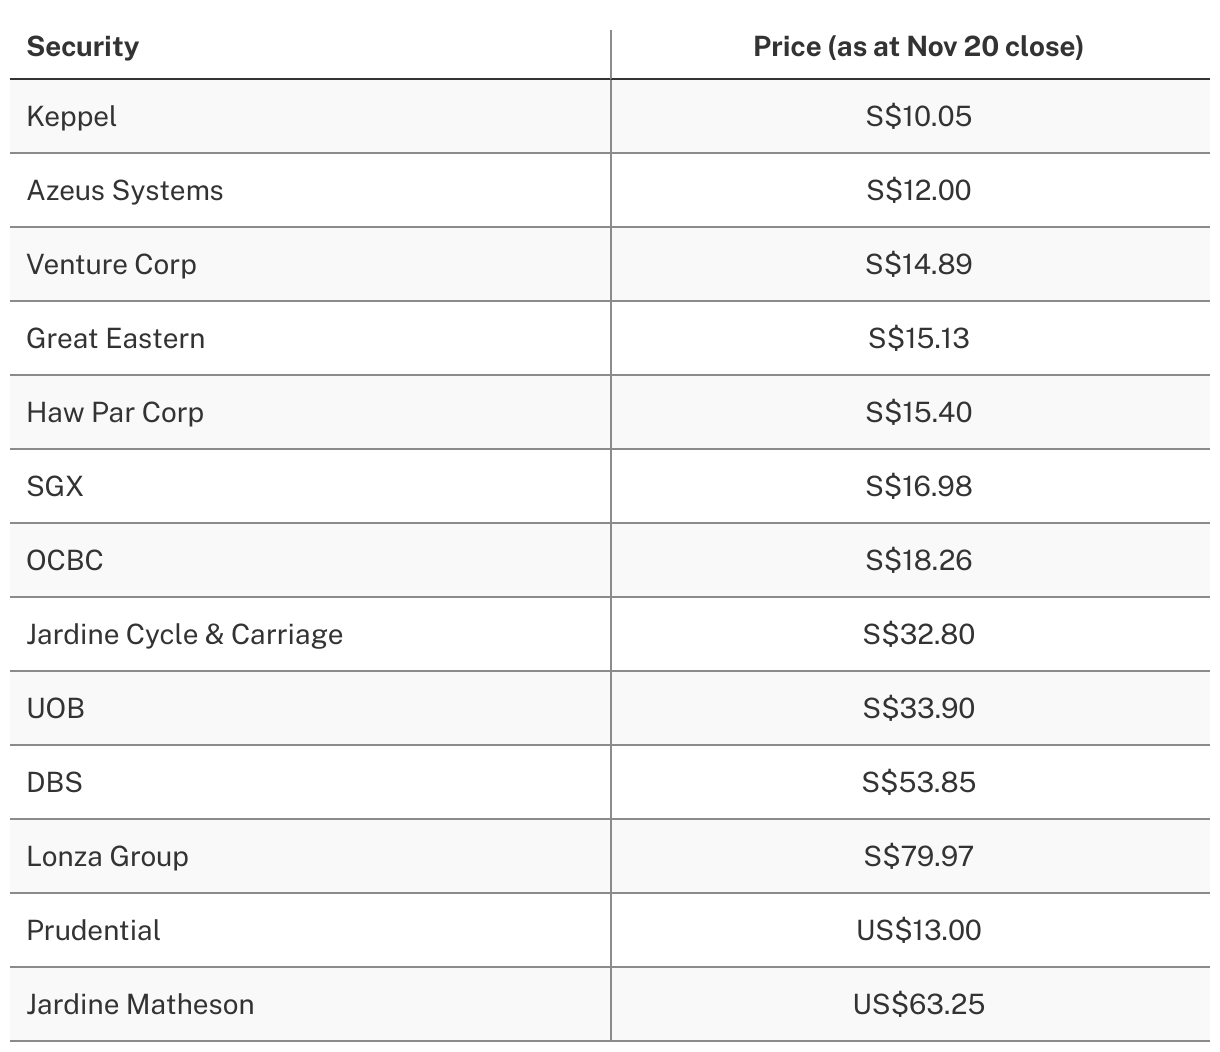Select the Venture Corp cell
This screenshot has height=1052, width=1220.
[x=111, y=265]
